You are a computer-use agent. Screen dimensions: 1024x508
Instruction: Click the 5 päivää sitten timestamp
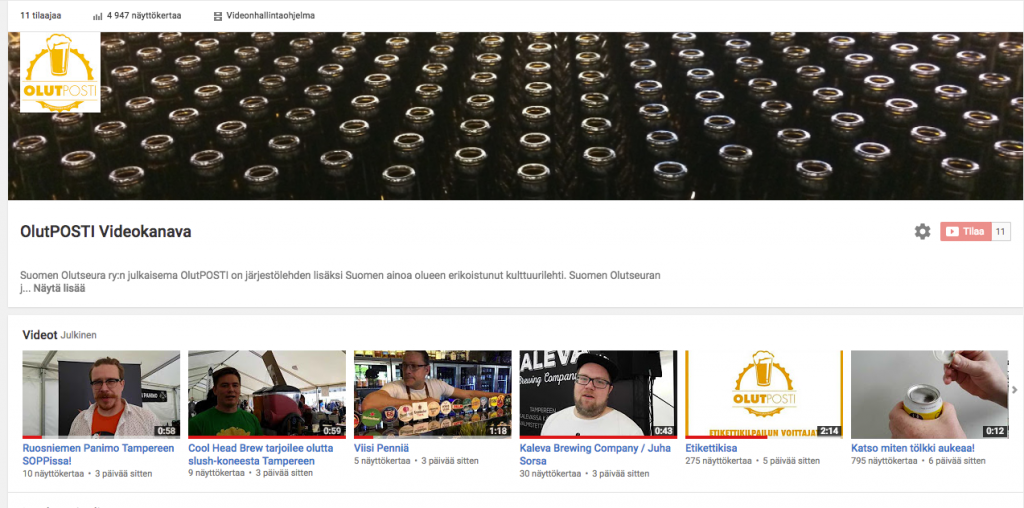pyautogui.click(x=792, y=461)
